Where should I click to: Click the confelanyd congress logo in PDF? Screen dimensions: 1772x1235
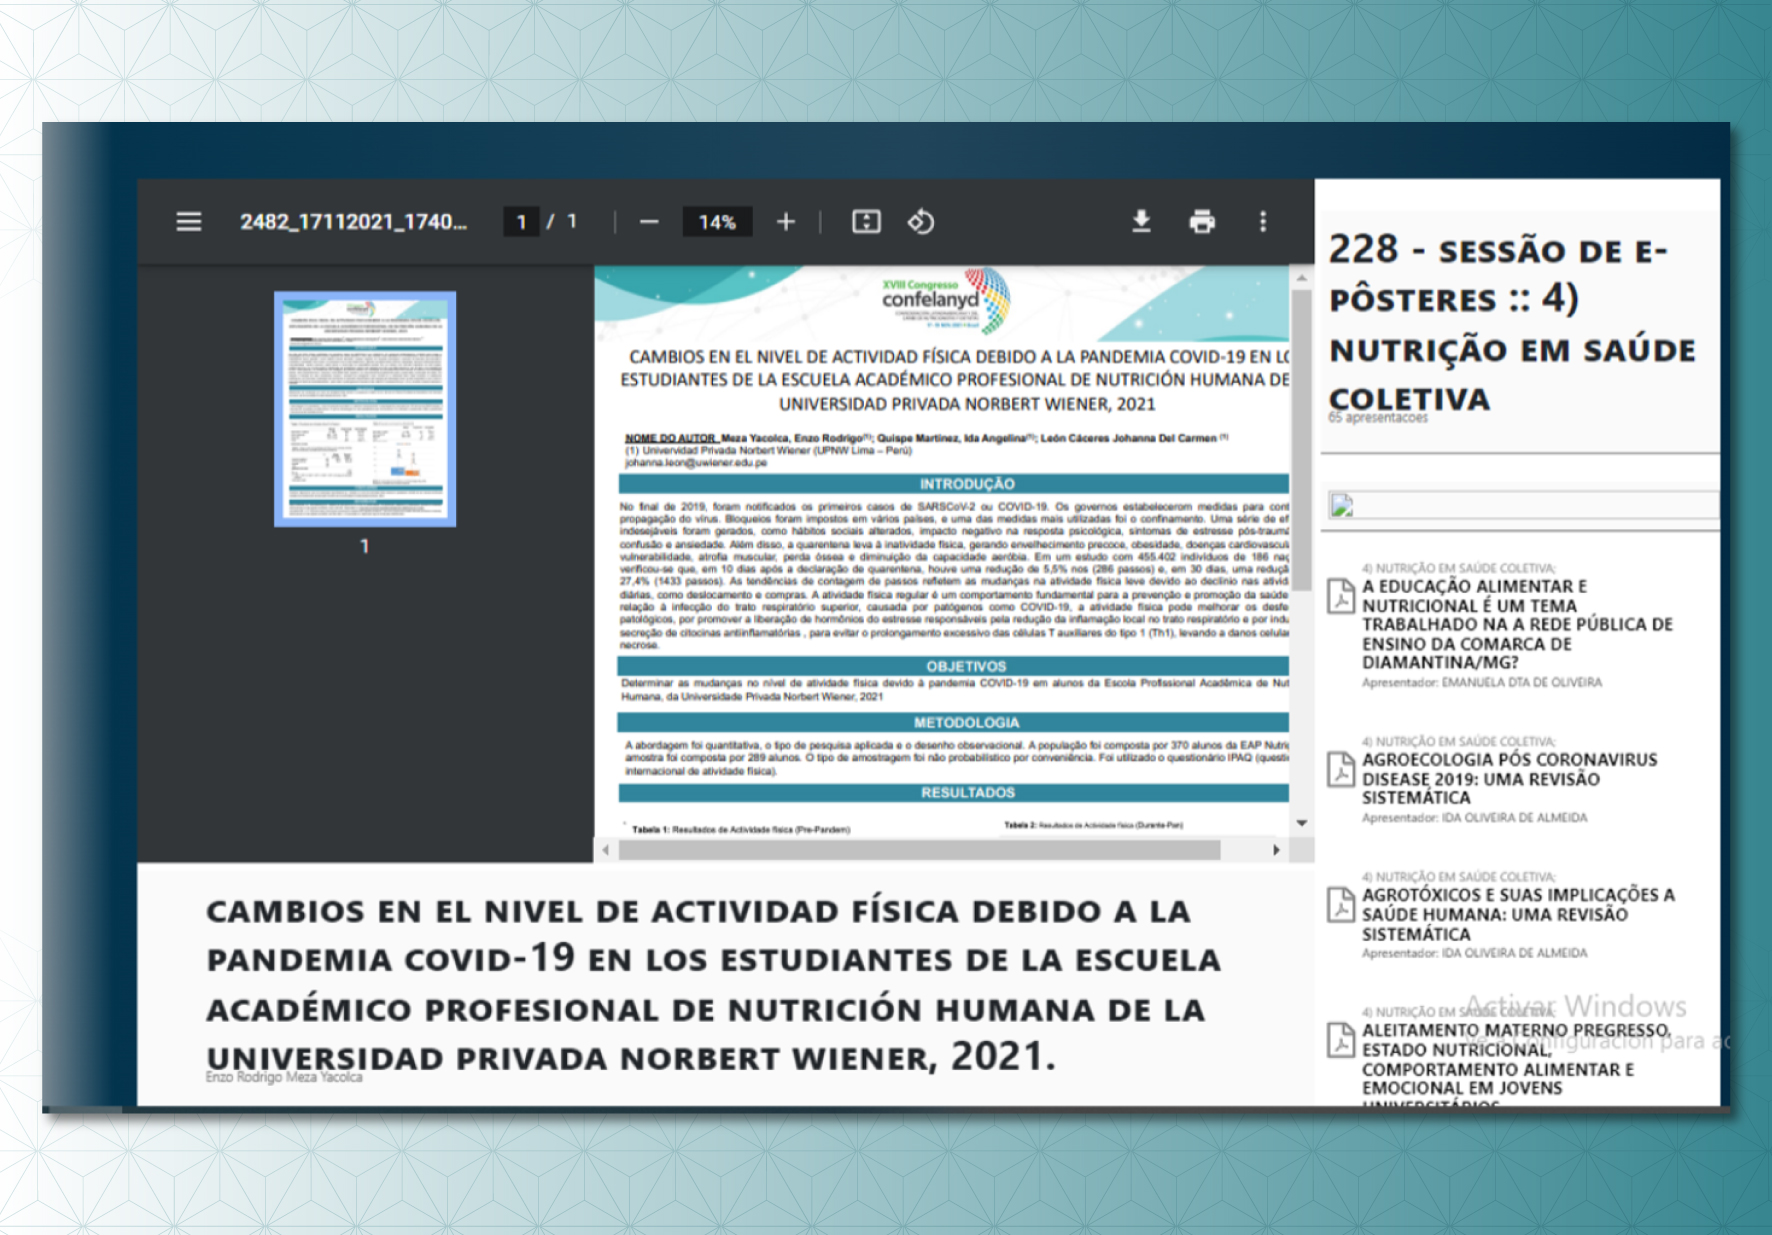point(946,300)
